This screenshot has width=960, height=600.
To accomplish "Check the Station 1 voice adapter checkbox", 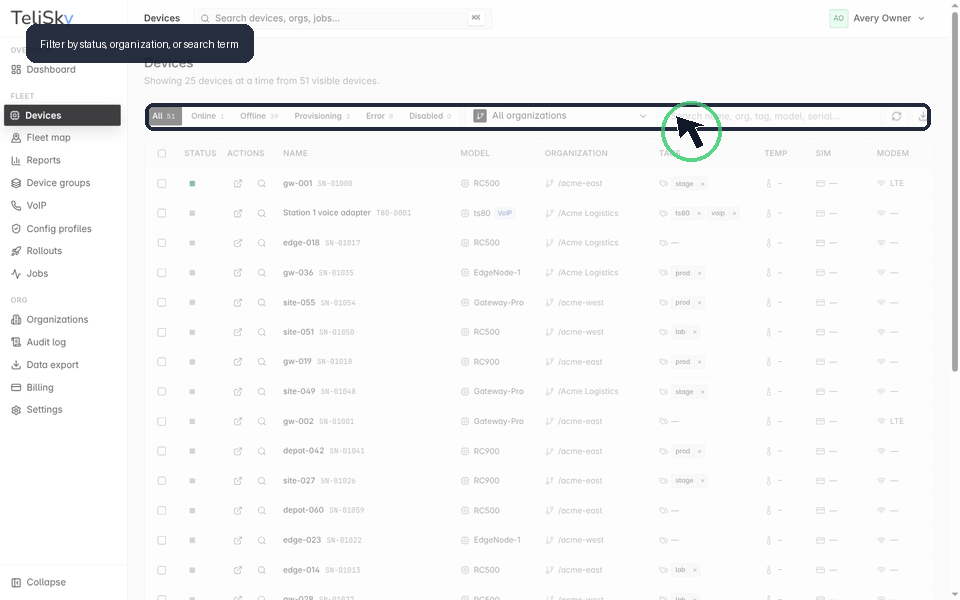I will (162, 213).
